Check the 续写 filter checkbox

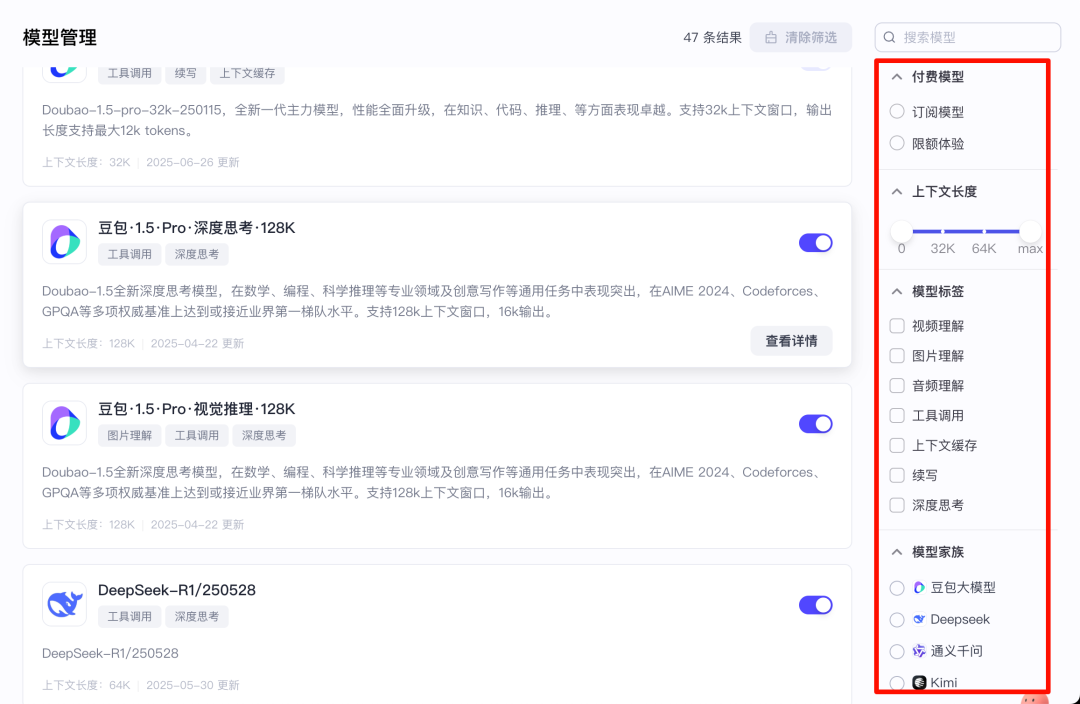click(x=897, y=475)
